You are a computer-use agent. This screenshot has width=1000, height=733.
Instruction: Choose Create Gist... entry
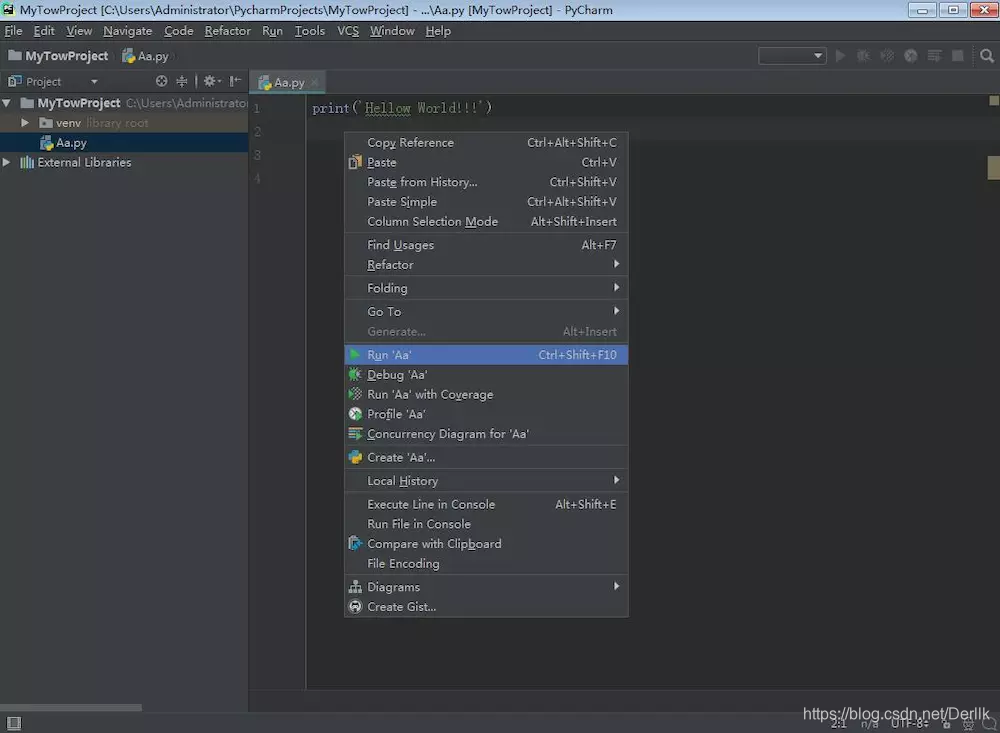click(486, 607)
